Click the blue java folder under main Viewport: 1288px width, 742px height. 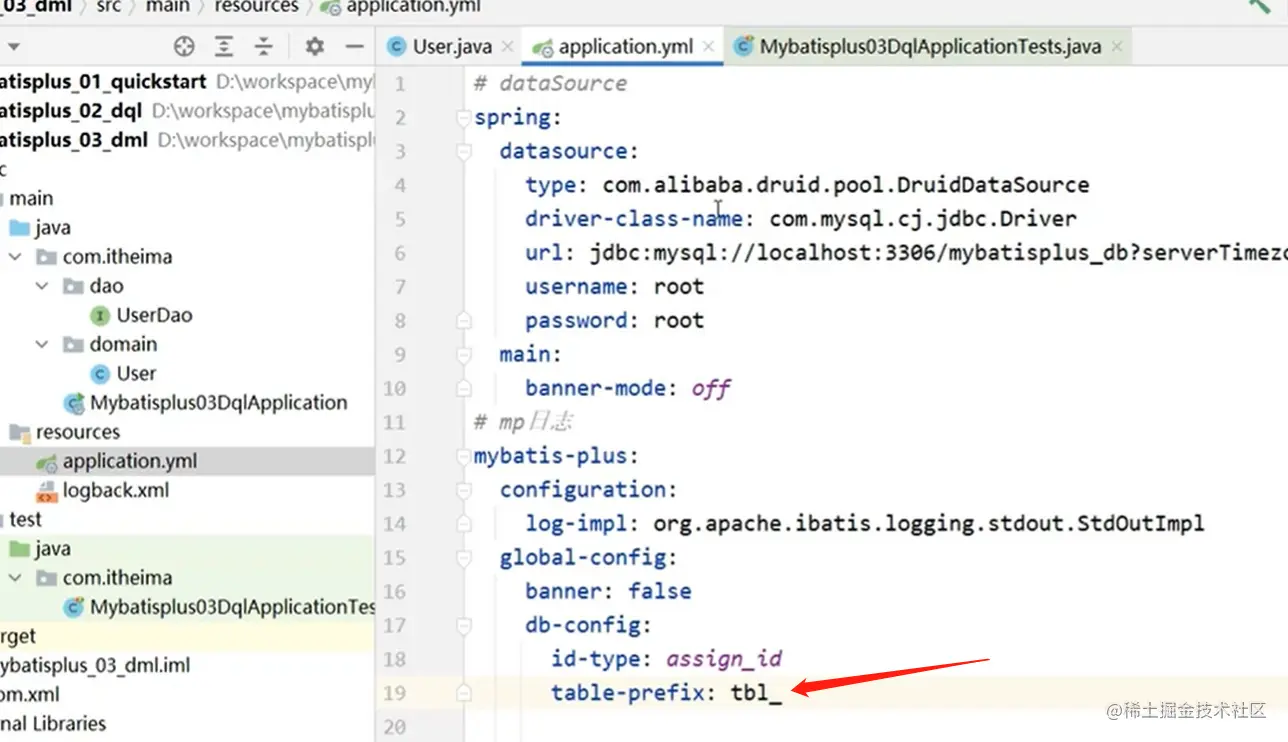click(20, 228)
